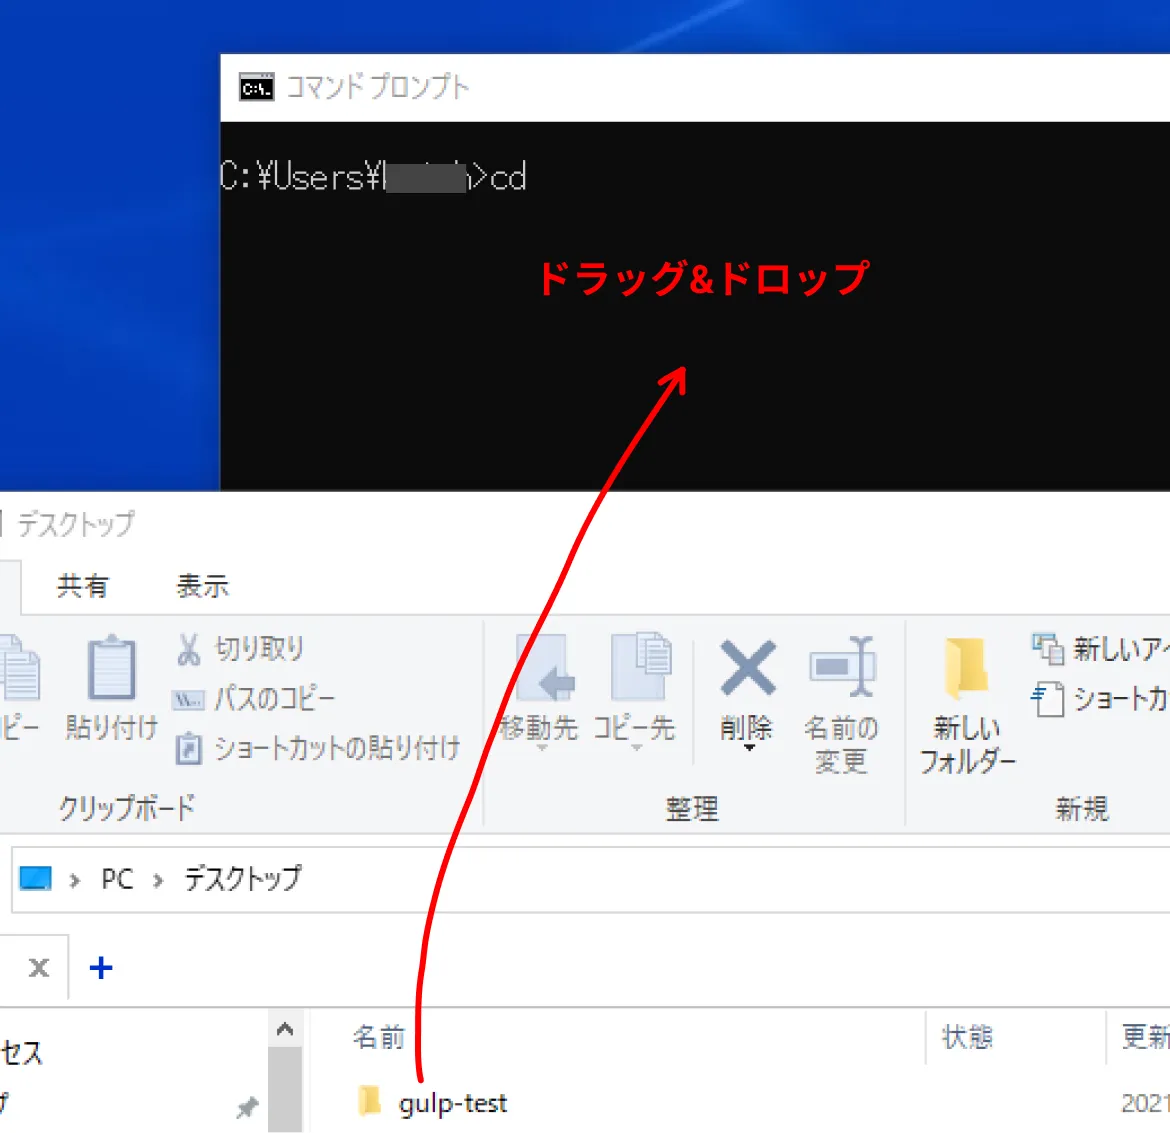Expand the Move to (移動先) dropdown arrow

pos(542,748)
